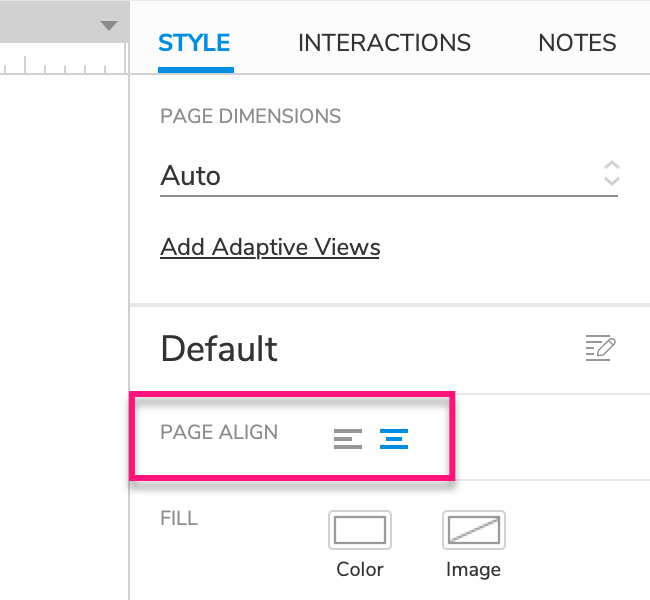The width and height of the screenshot is (650, 600).
Task: Click the blank canvas area left of panel
Action: click(64, 332)
